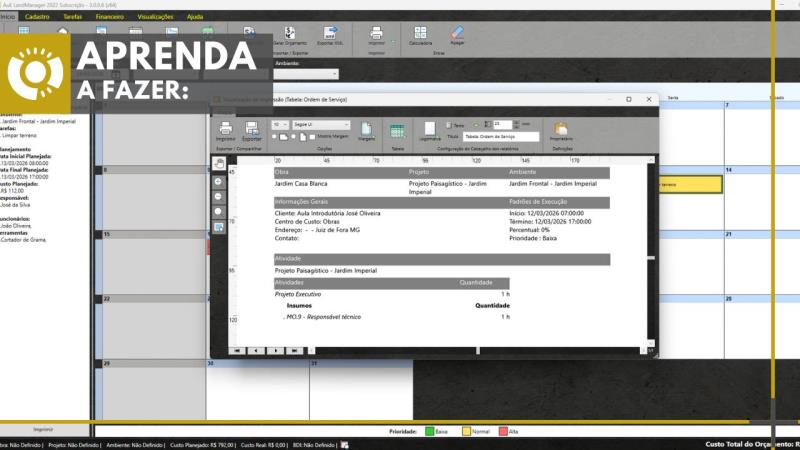Click the next page navigation button
Image resolution: width=800 pixels, height=450 pixels.
click(275, 351)
